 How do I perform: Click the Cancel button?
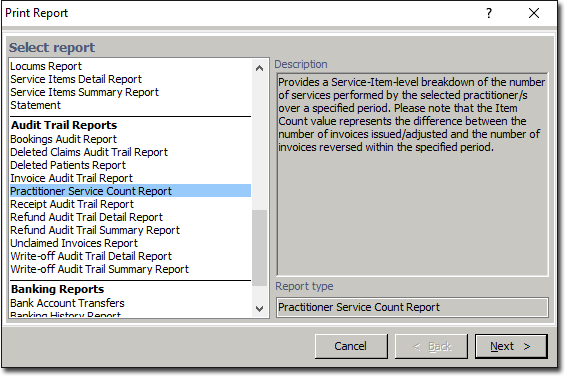point(351,346)
